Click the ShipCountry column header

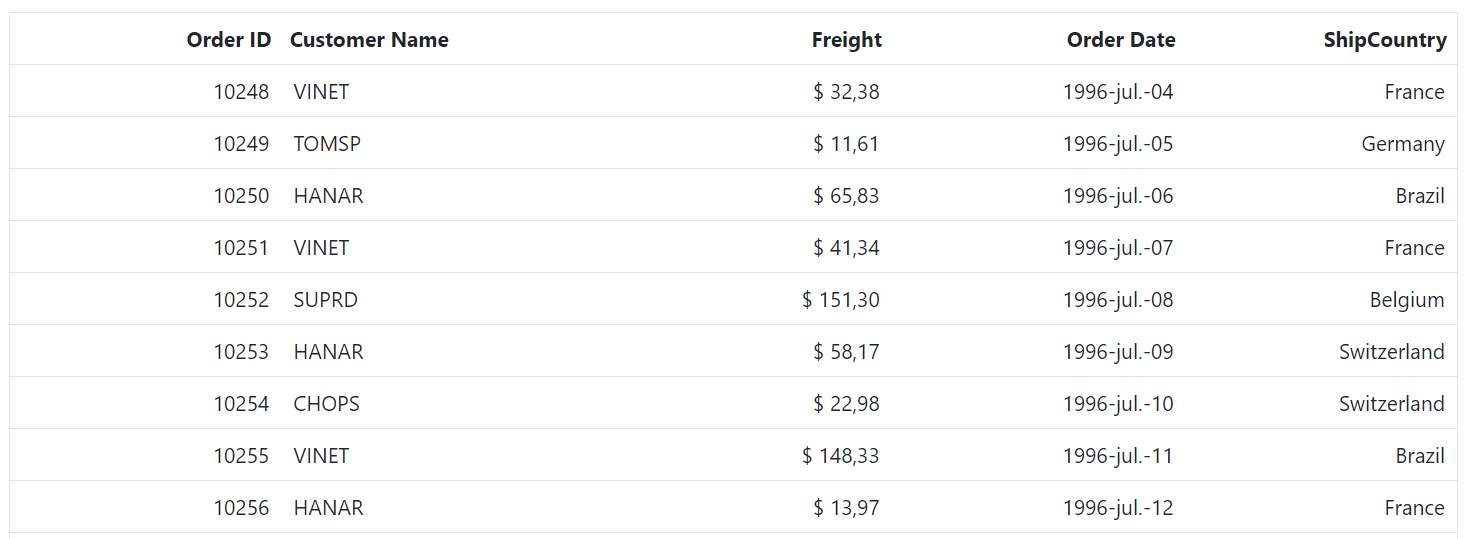[1384, 40]
